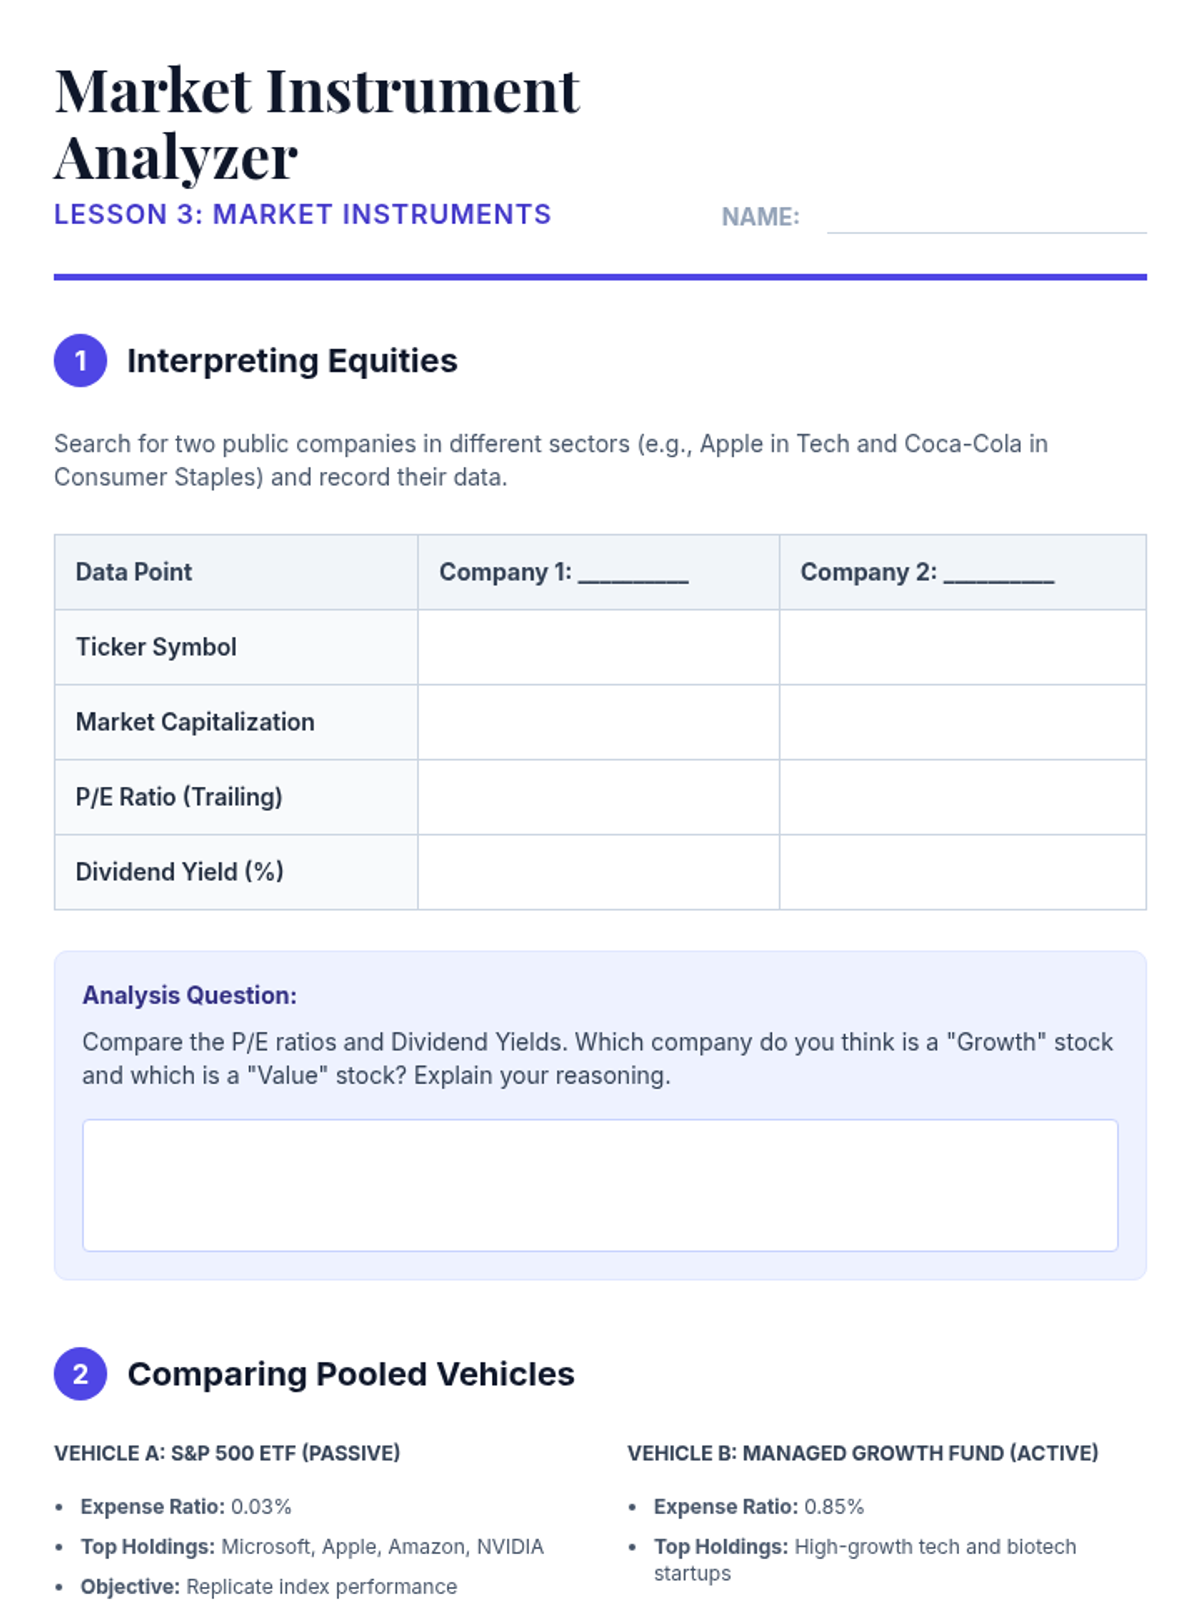Click Company 1 P/E Ratio cell

598,797
